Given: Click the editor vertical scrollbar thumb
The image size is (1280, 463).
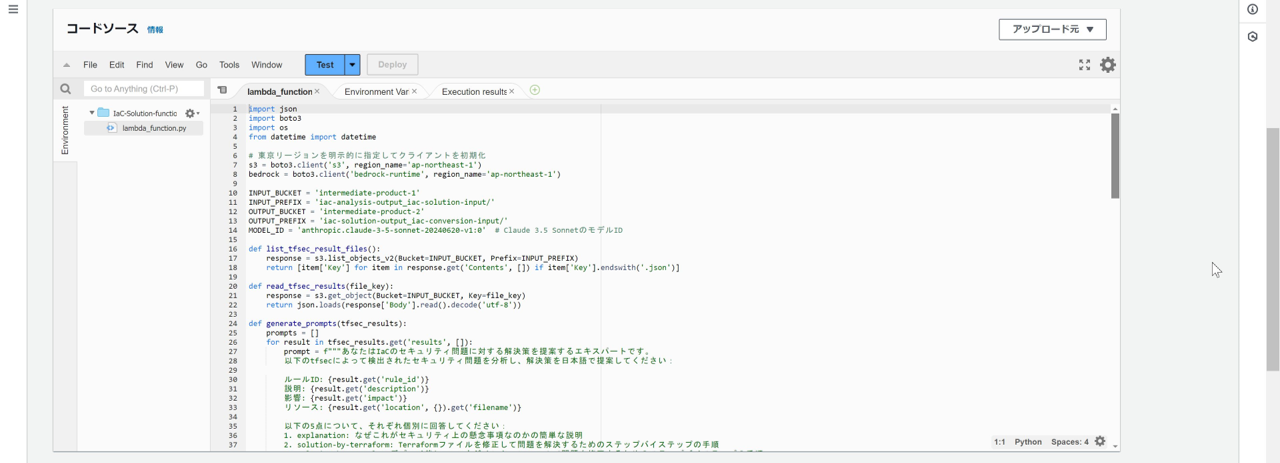Looking at the screenshot, I should [1115, 155].
